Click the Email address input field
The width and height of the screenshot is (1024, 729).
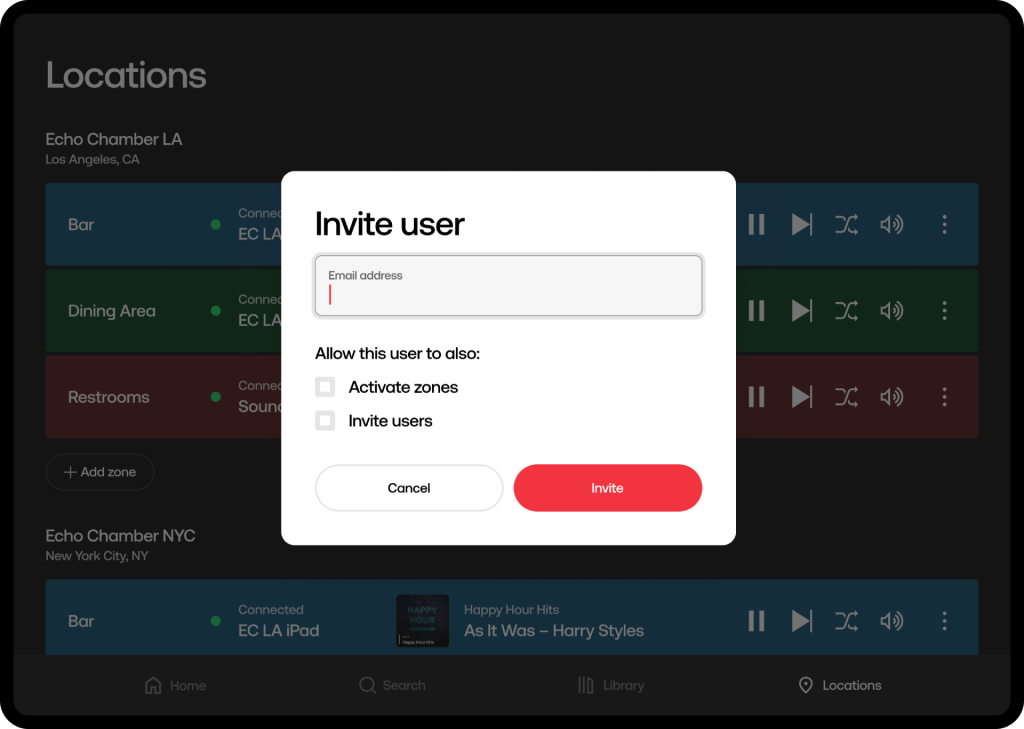pyautogui.click(x=508, y=286)
